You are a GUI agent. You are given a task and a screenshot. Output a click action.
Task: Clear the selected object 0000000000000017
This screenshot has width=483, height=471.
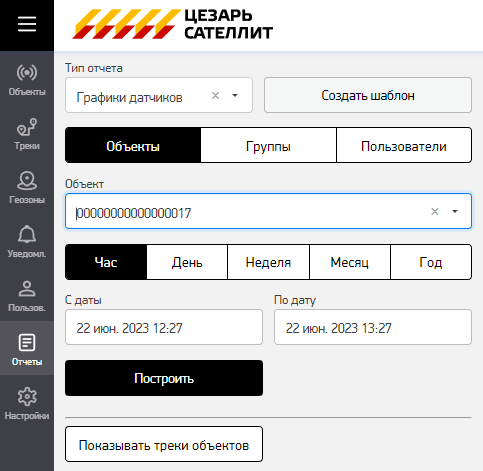[435, 211]
